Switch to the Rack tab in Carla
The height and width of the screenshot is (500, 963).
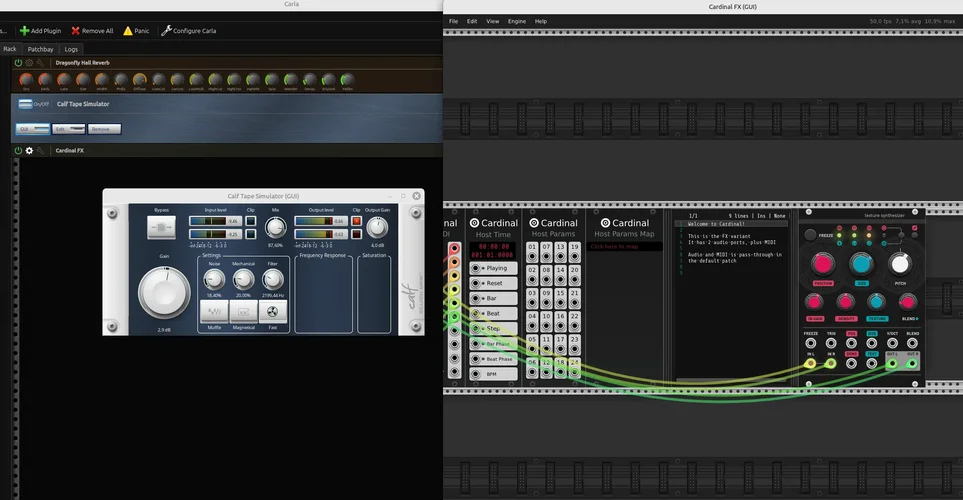[x=10, y=49]
